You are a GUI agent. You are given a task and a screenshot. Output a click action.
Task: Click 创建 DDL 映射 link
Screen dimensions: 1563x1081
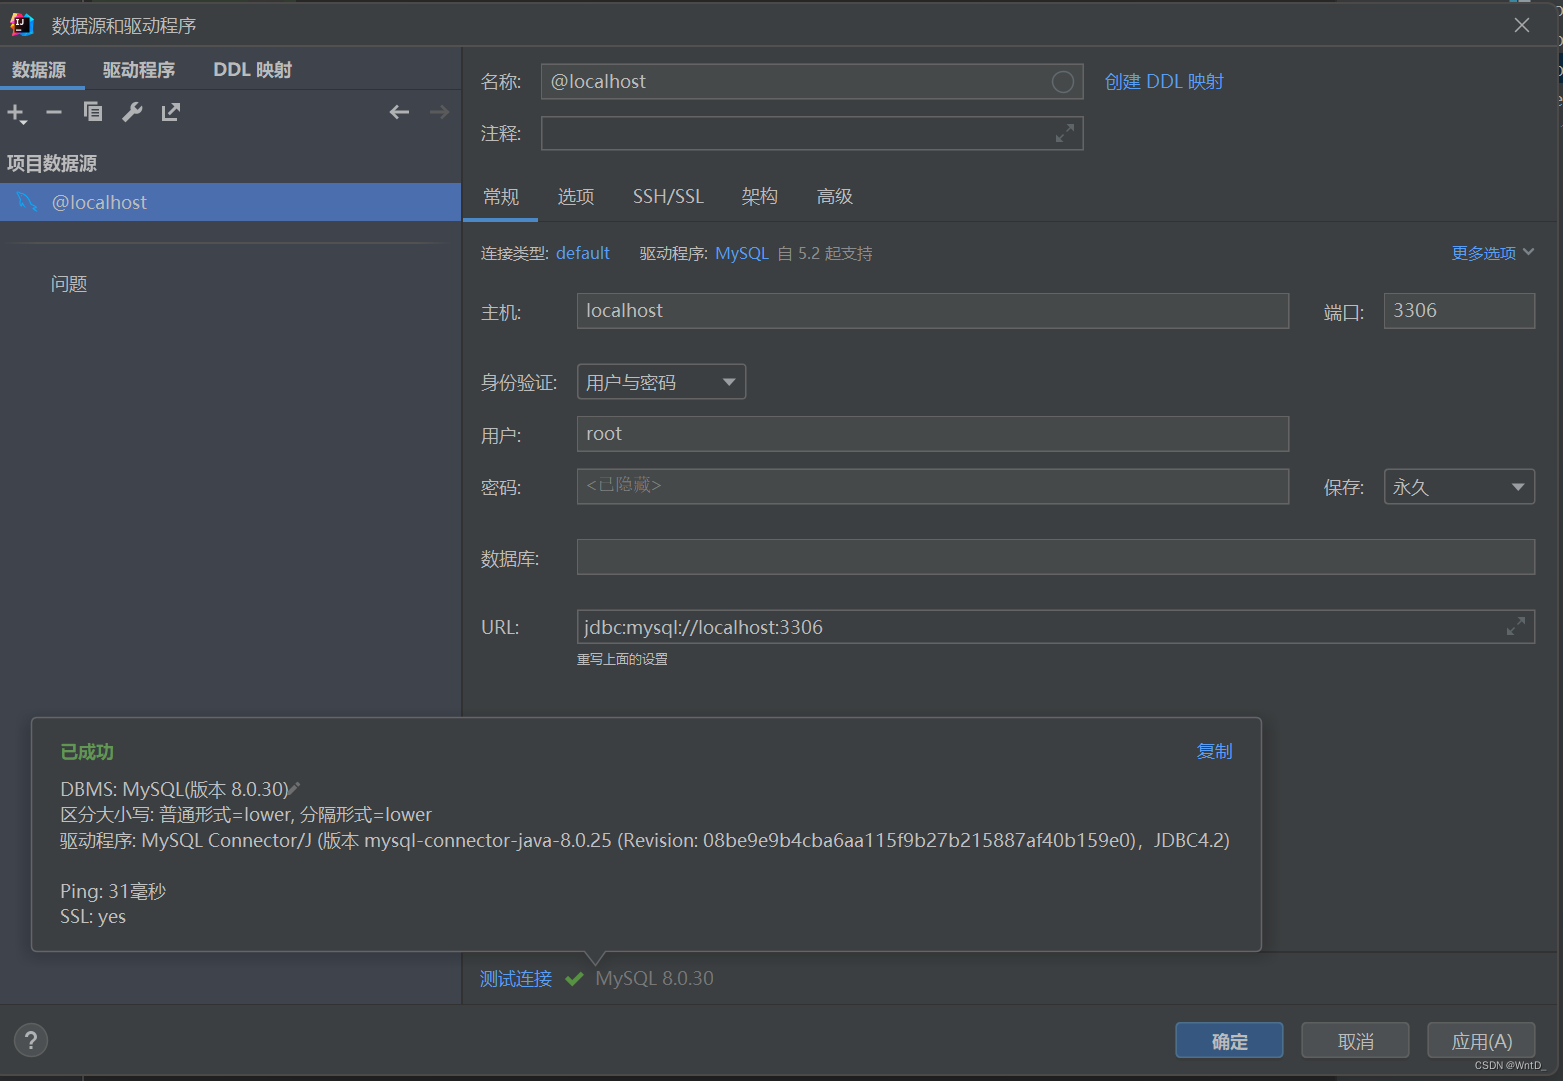[1164, 82]
